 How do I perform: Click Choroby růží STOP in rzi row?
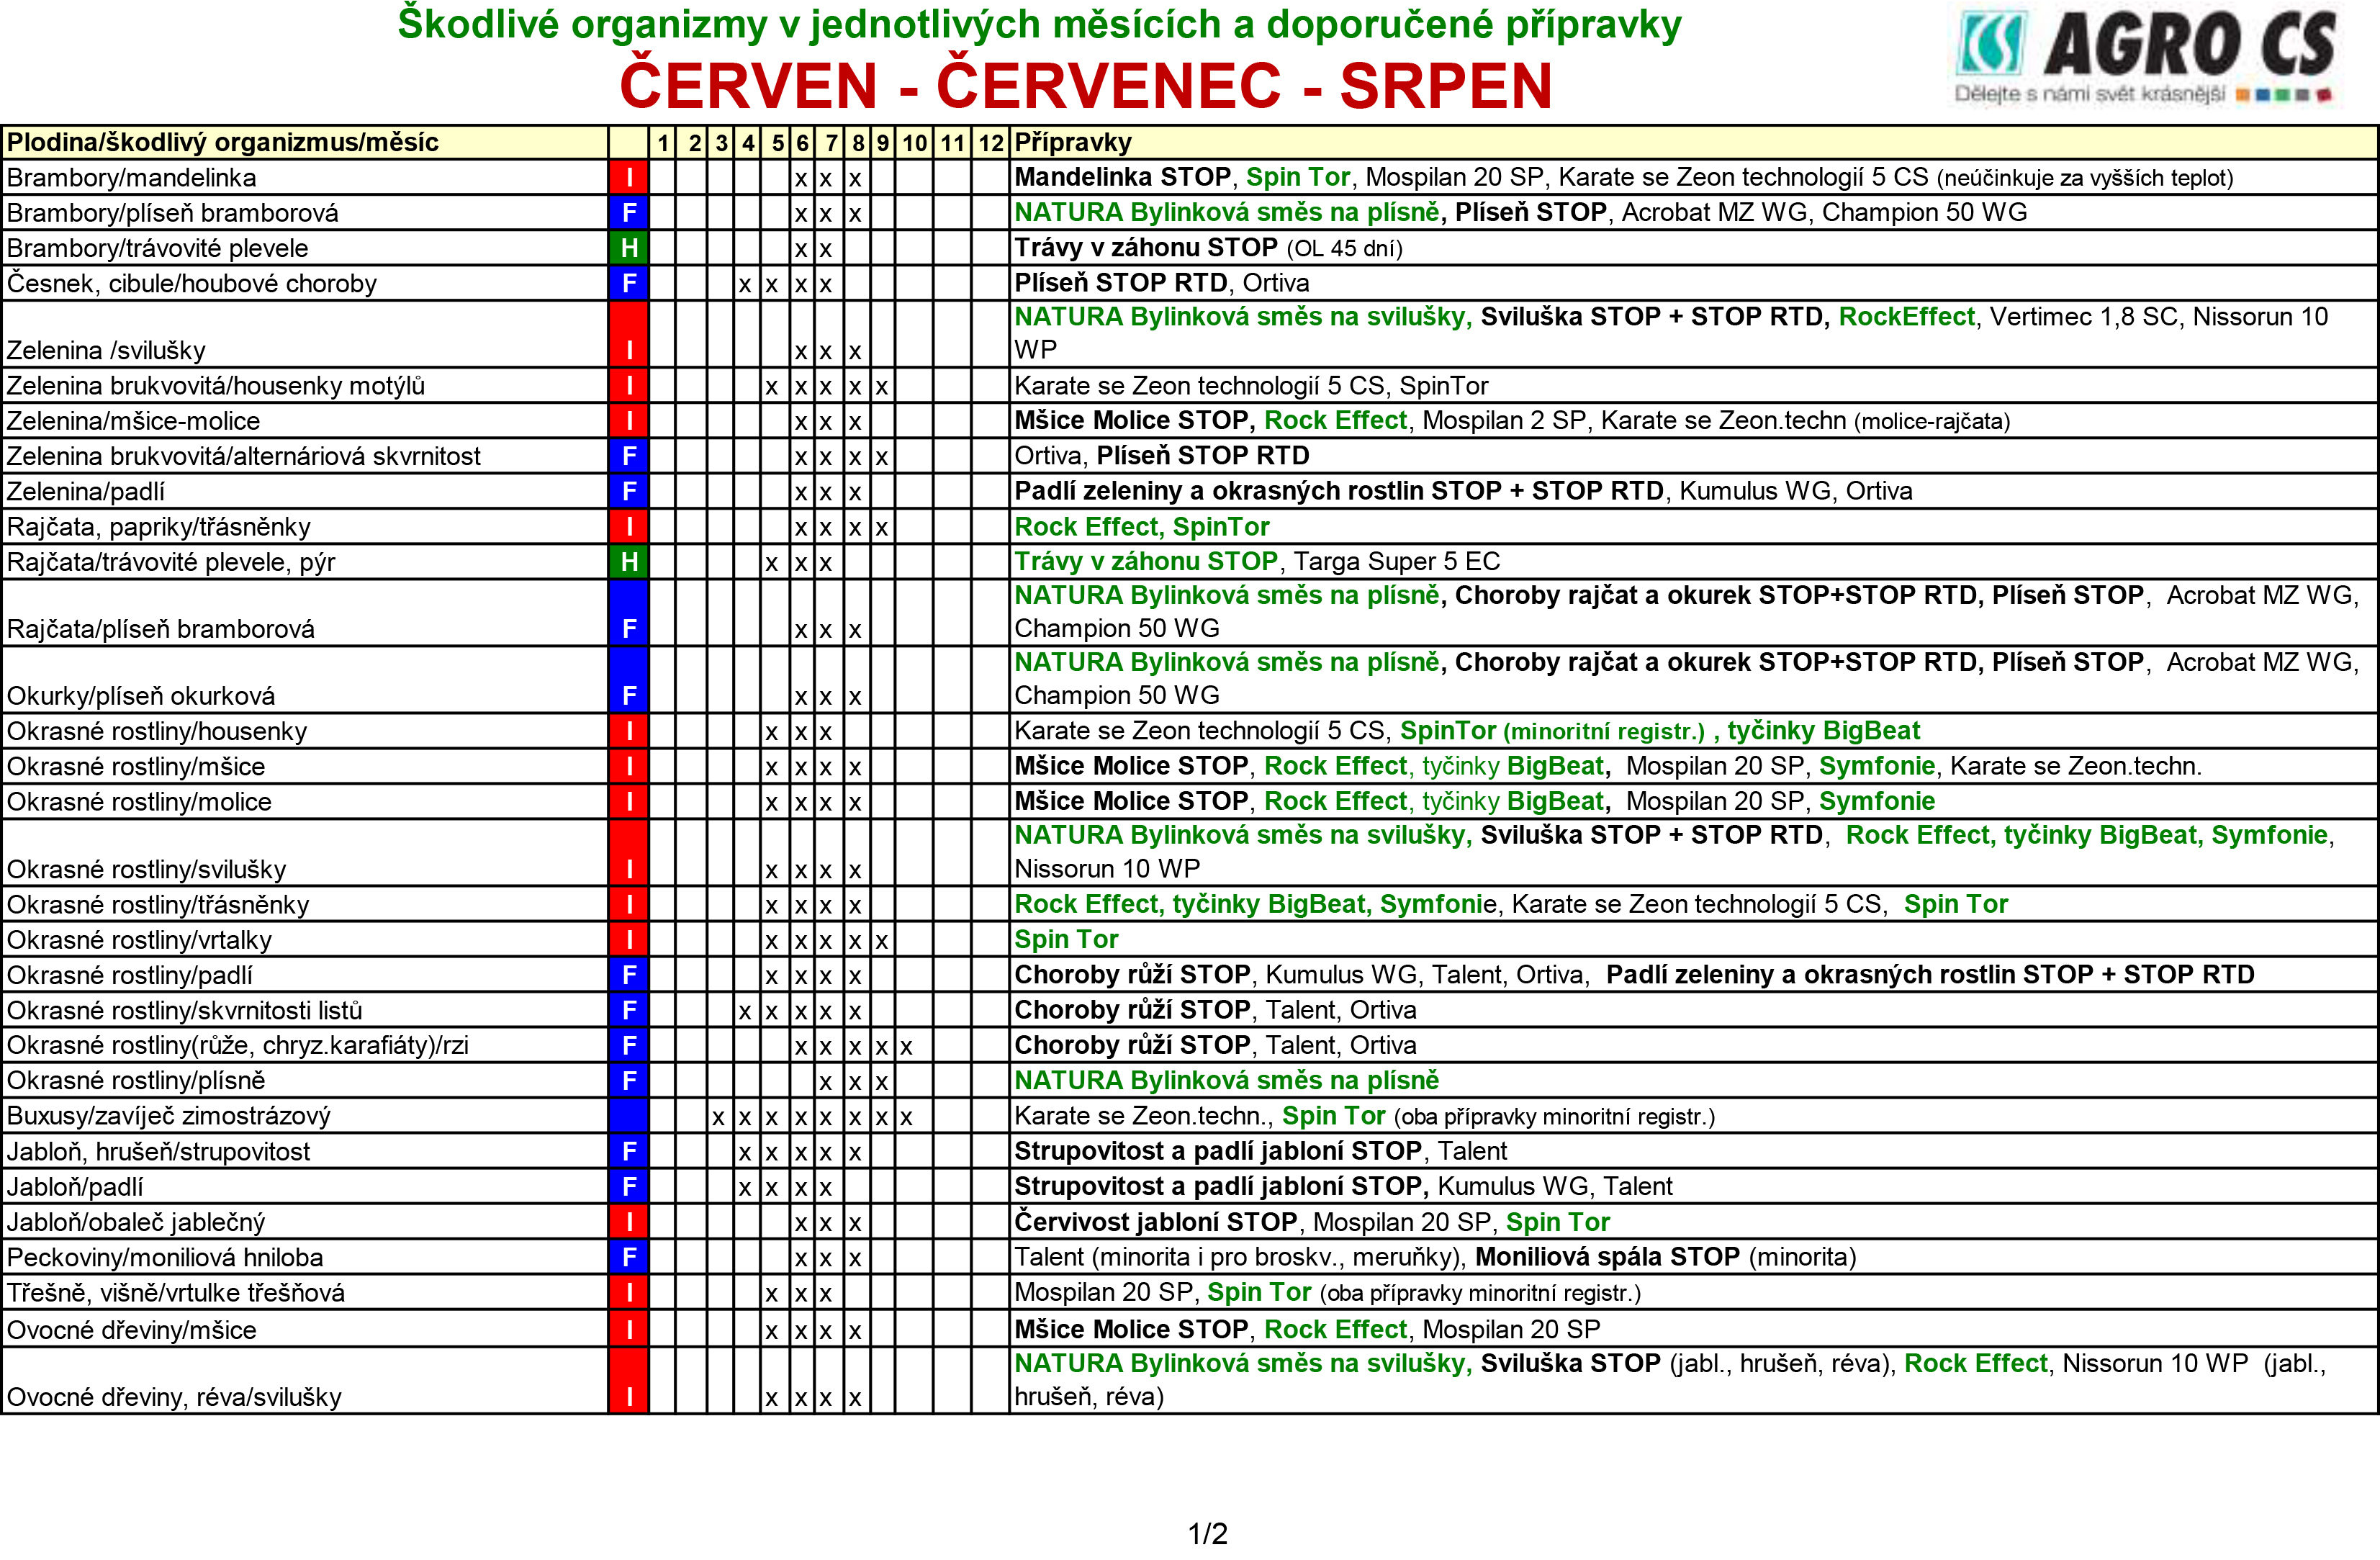point(1132,1045)
